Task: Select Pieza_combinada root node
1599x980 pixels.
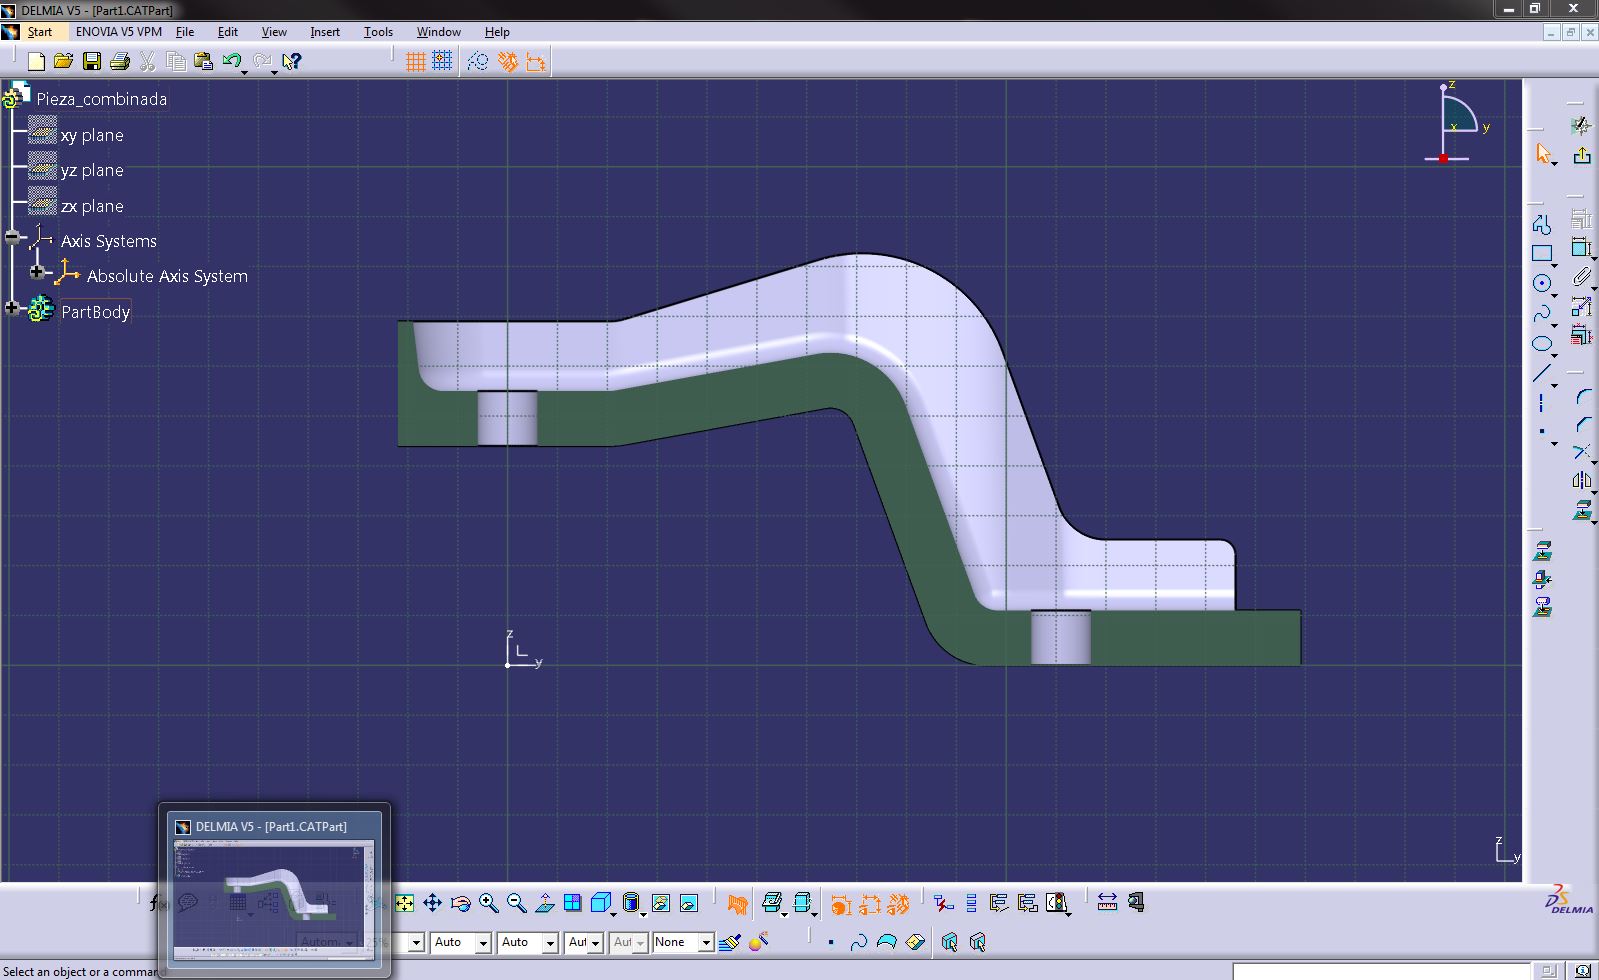Action: pos(102,99)
